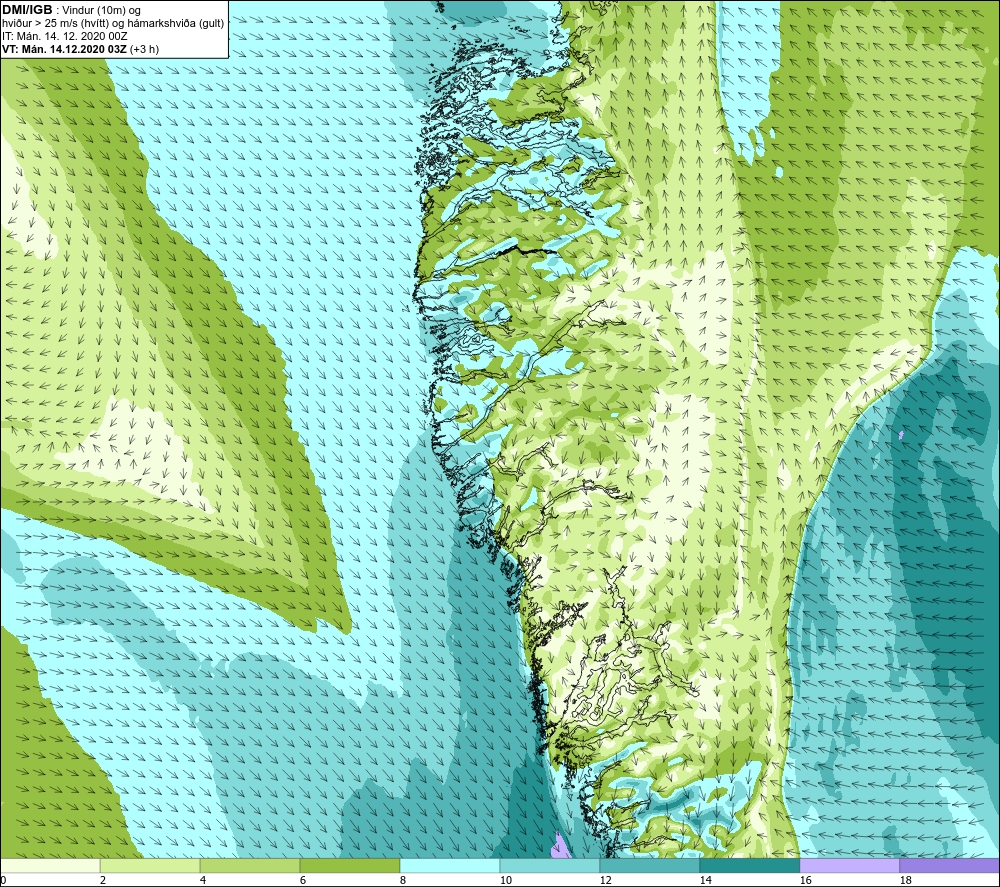
Task: Click the '8' scale label
Action: point(403,880)
